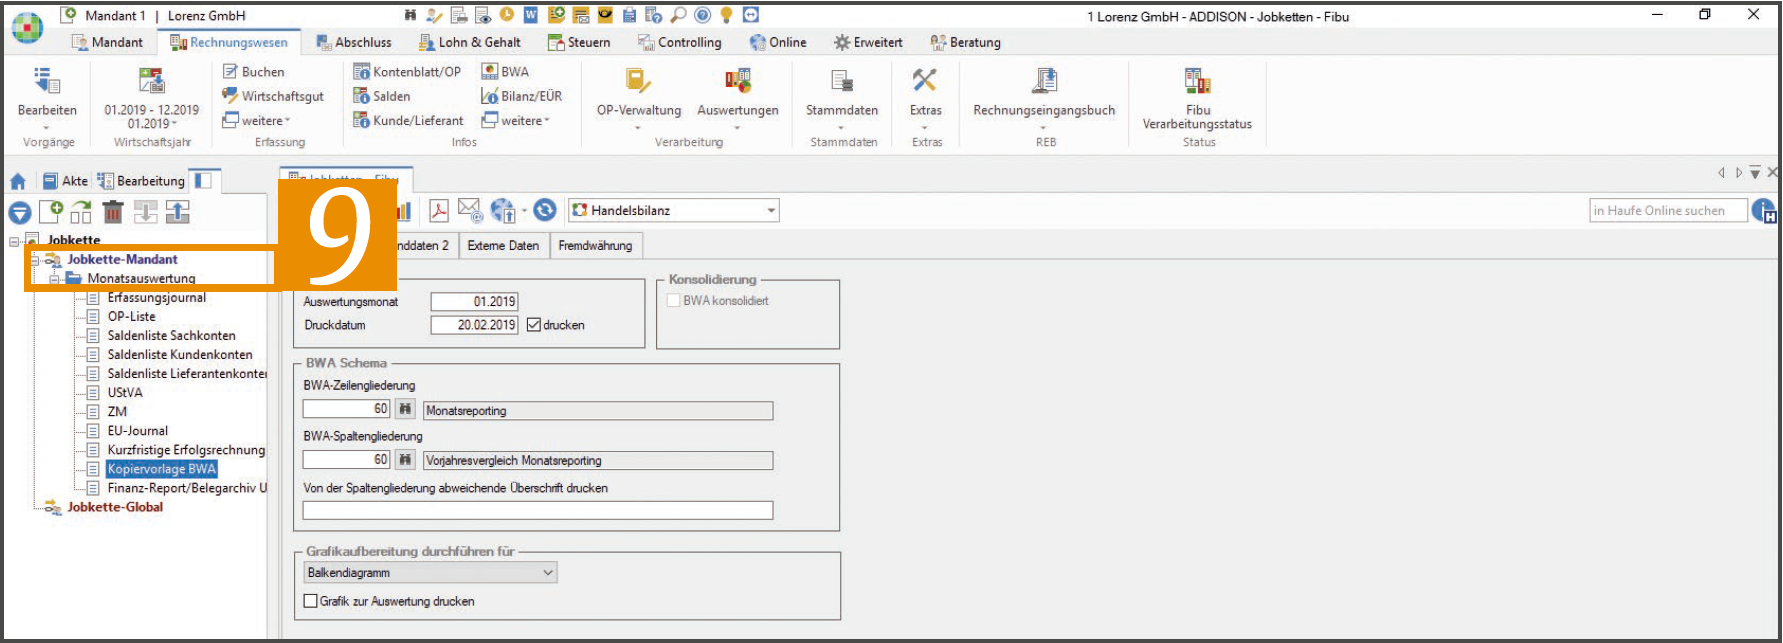Click the trash can delete icon
This screenshot has width=1783, height=643.
click(x=113, y=212)
